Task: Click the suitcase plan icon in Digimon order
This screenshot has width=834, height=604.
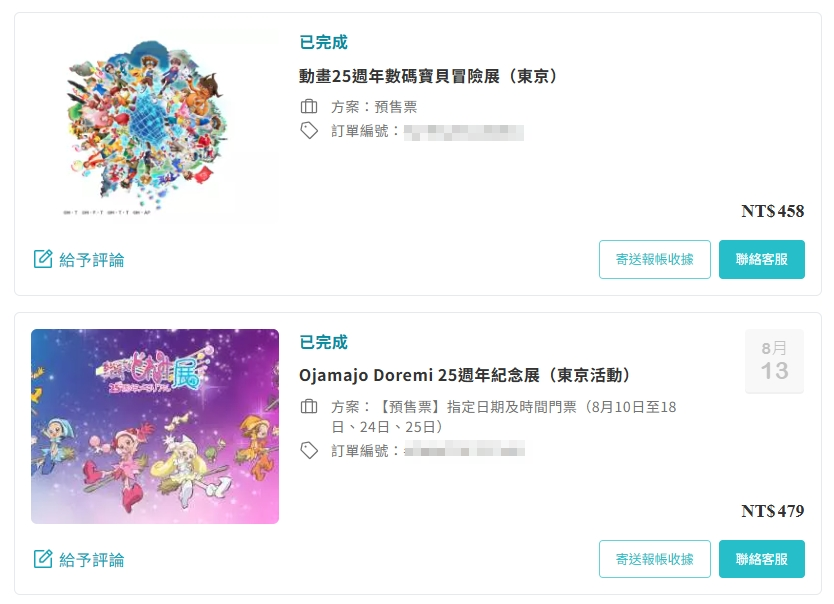Action: tap(309, 106)
